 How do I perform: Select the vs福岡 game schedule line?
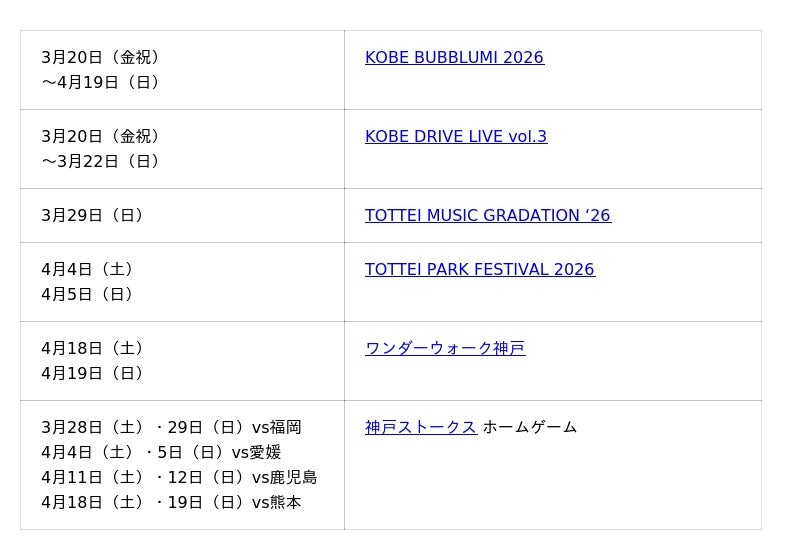coord(171,428)
